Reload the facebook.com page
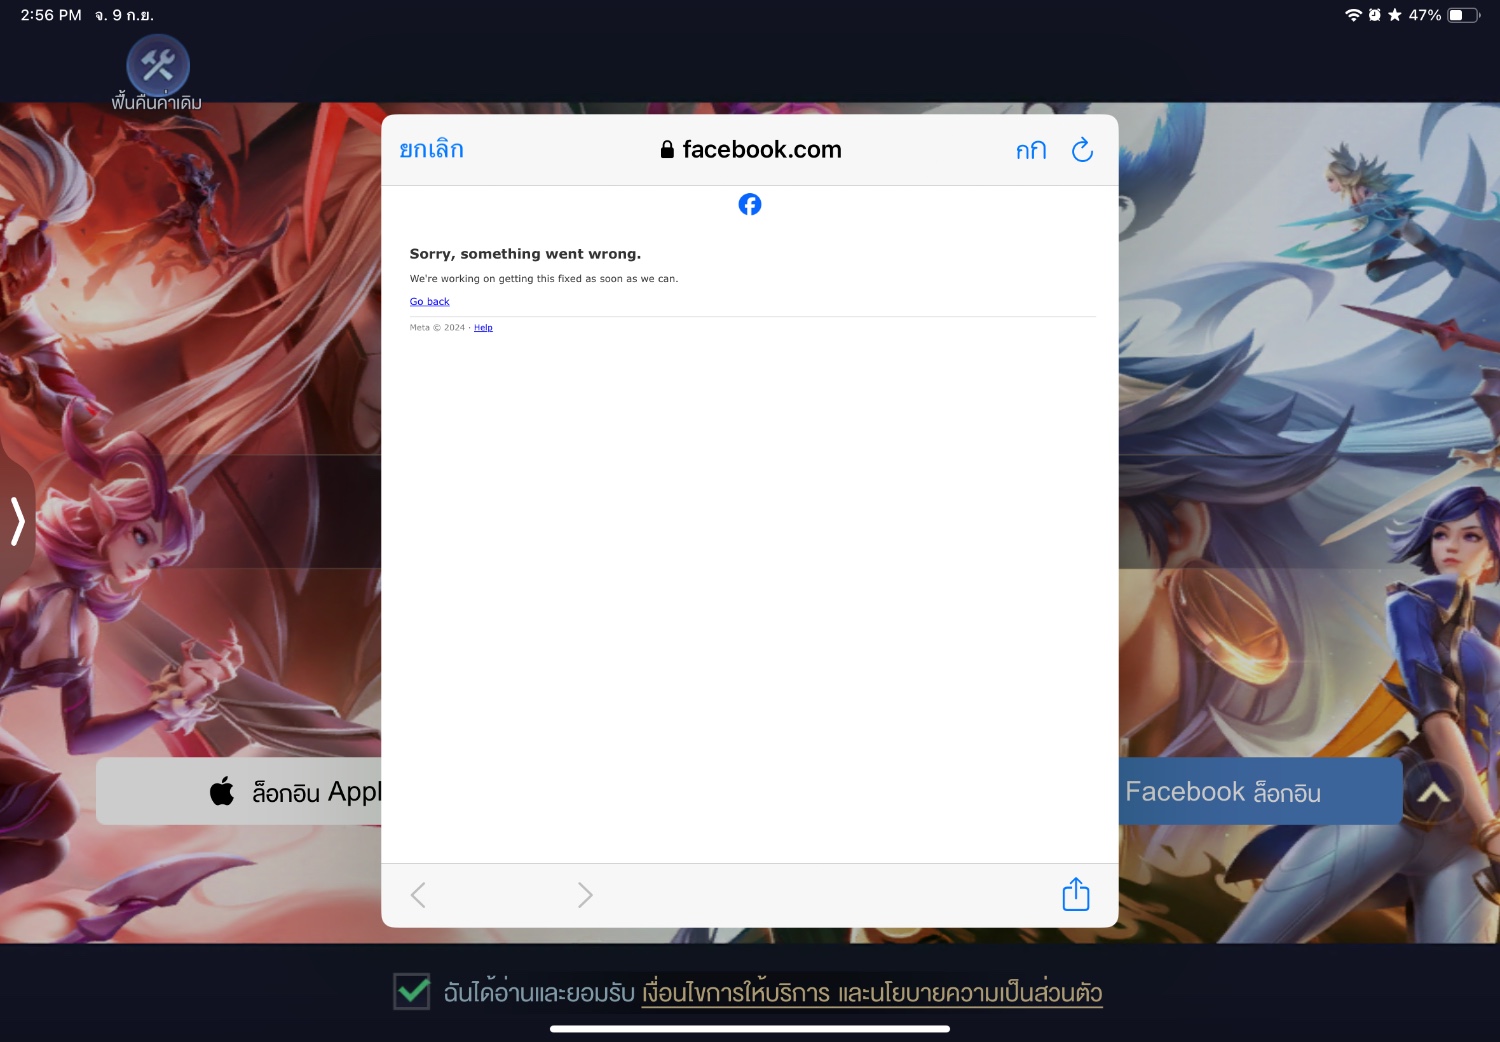Image resolution: width=1500 pixels, height=1042 pixels. pos(1082,150)
